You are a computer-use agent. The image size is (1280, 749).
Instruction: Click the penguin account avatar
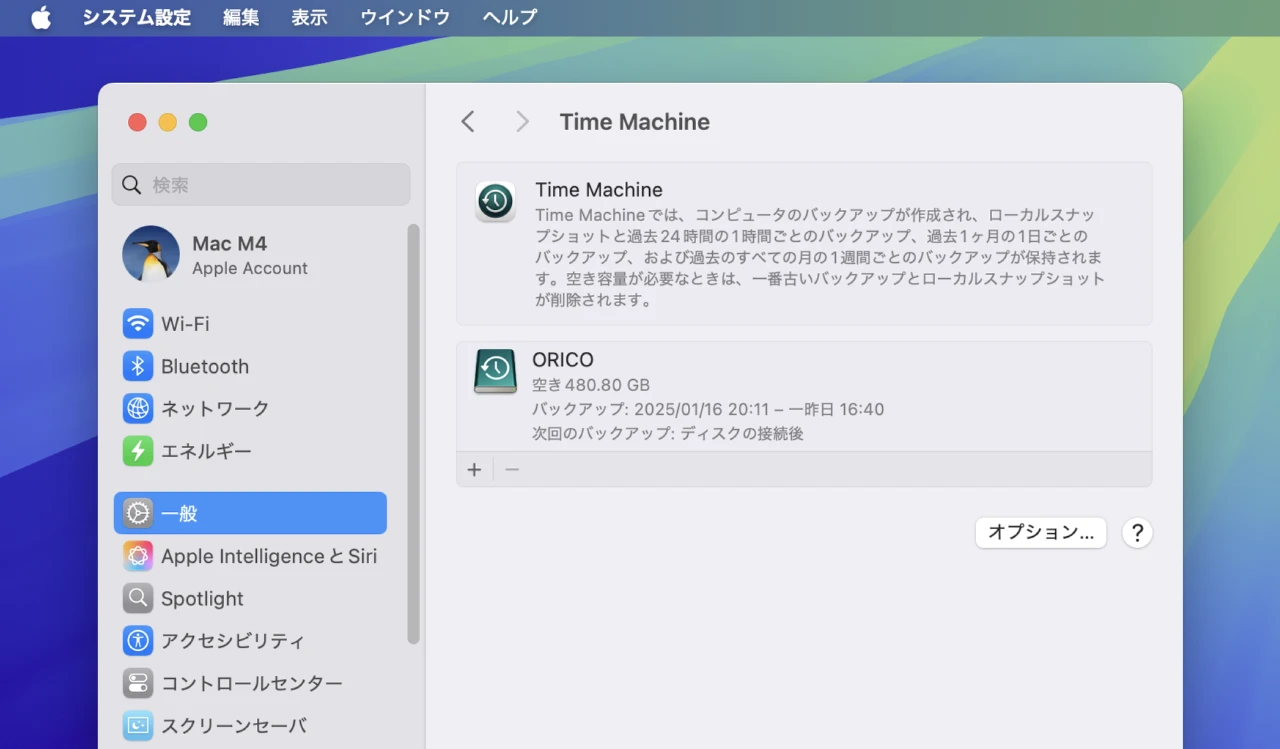[x=151, y=254]
